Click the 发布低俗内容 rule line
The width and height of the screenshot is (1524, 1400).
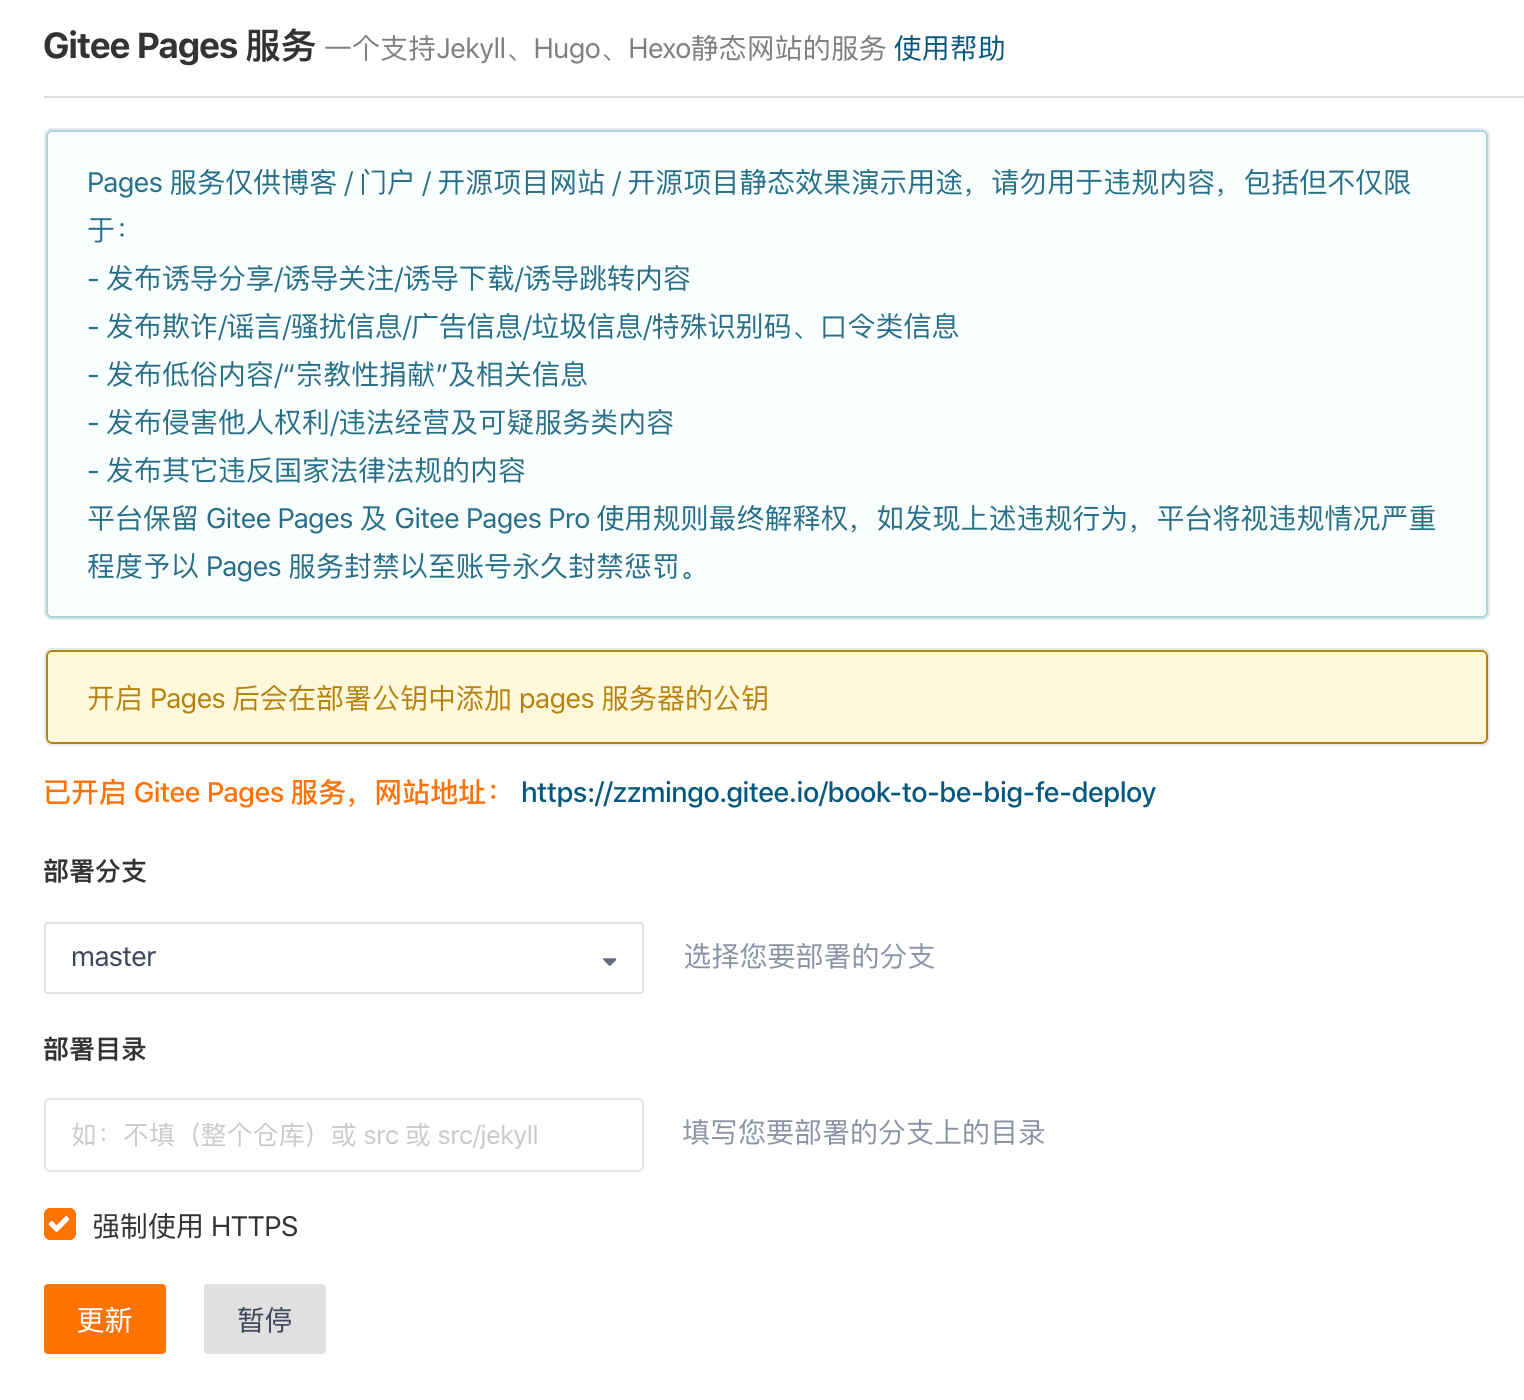[x=338, y=375]
